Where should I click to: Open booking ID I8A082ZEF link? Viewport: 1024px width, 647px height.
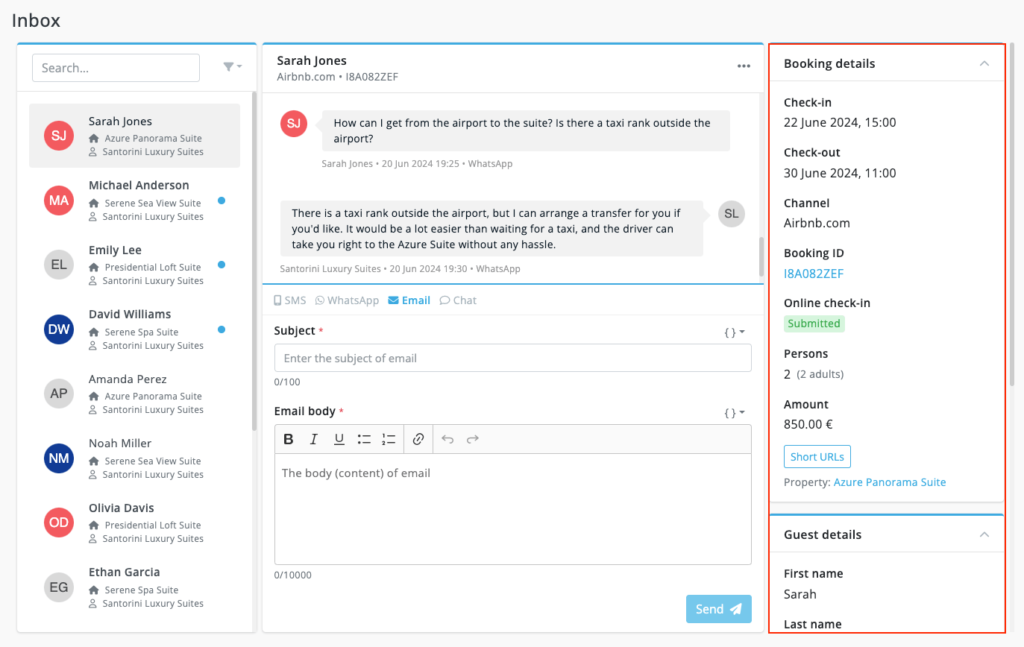(x=814, y=274)
